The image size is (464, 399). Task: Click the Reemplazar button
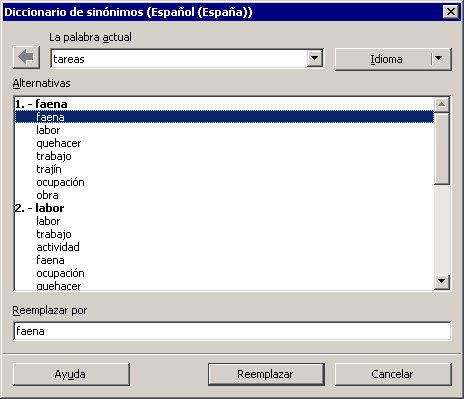(x=266, y=374)
